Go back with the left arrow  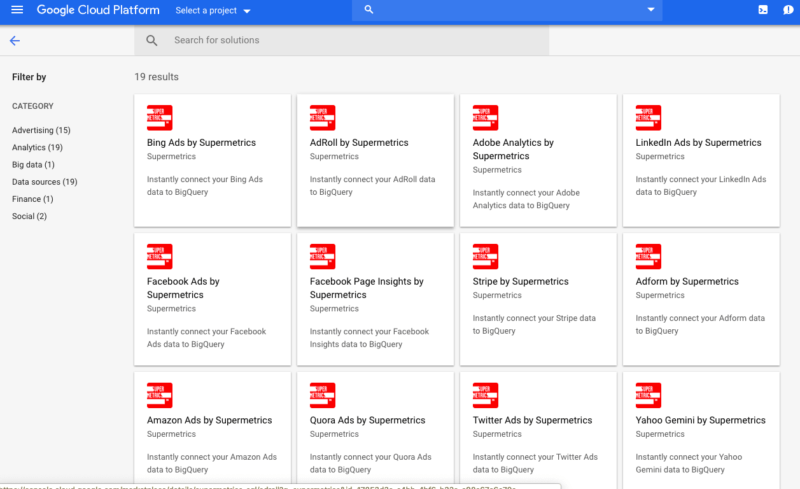coord(15,41)
